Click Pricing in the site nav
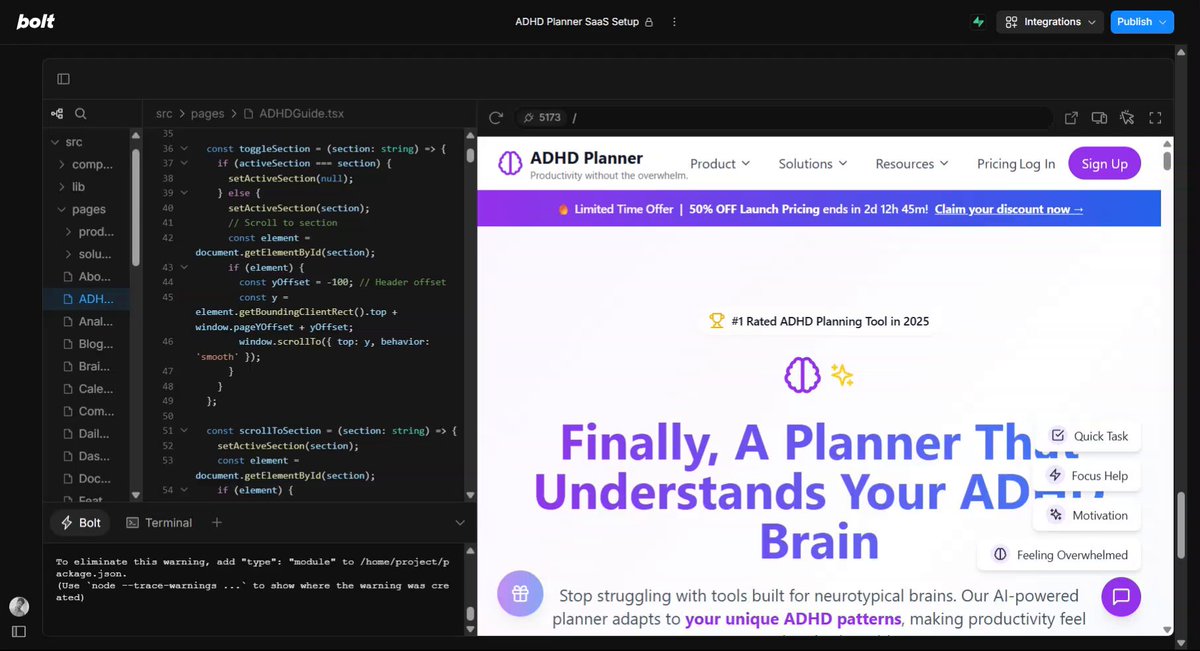Image resolution: width=1200 pixels, height=651 pixels. click(x=996, y=164)
